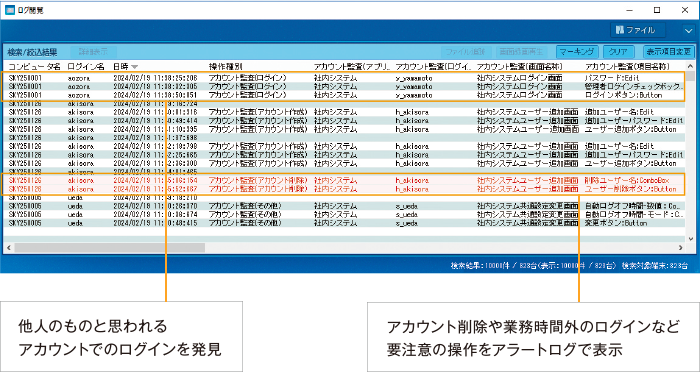Select the red アカウント削除 ComboBox log row

[345, 180]
